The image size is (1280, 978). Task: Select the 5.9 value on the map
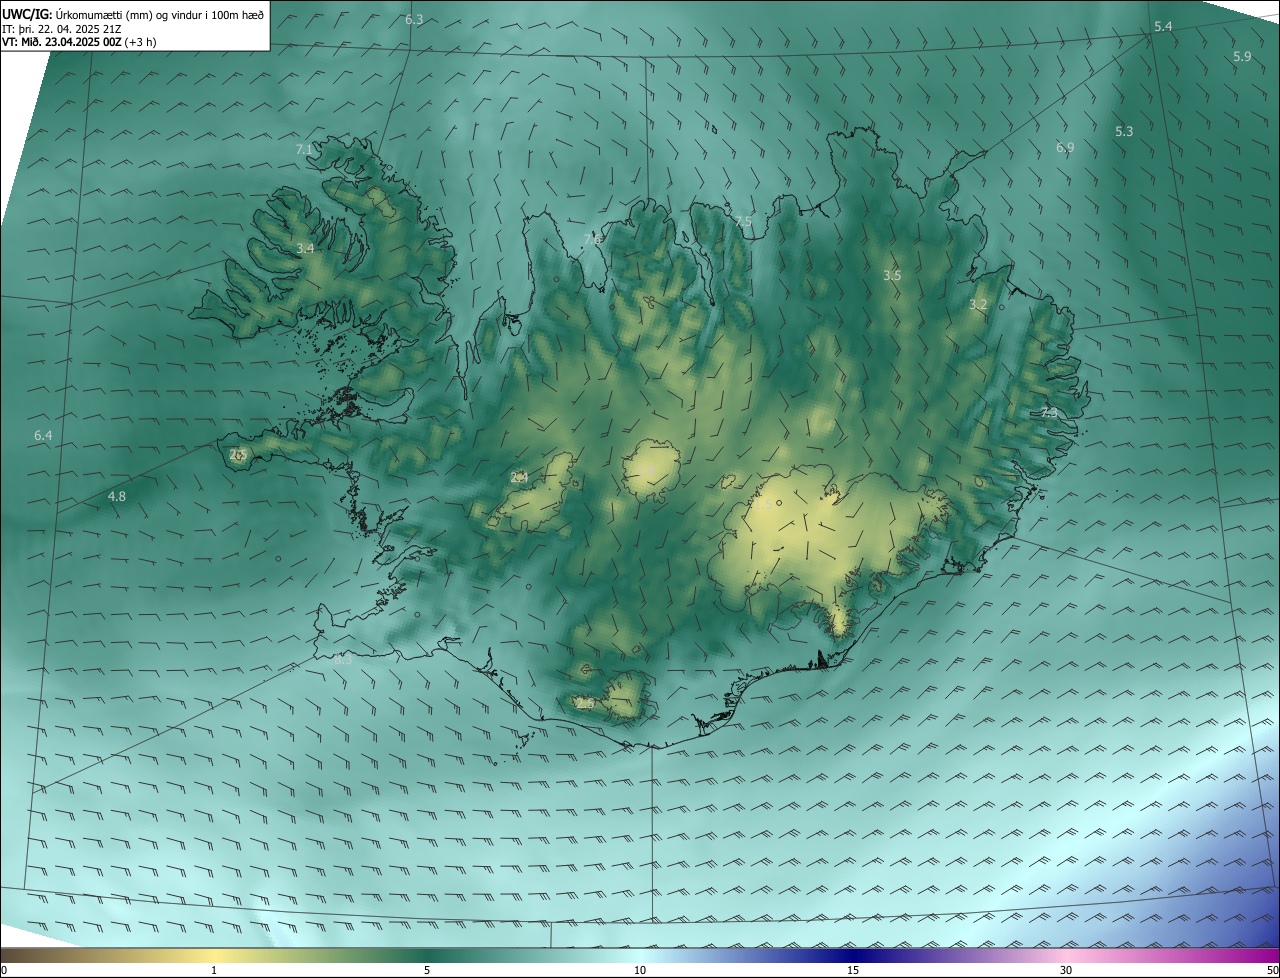[x=1242, y=57]
